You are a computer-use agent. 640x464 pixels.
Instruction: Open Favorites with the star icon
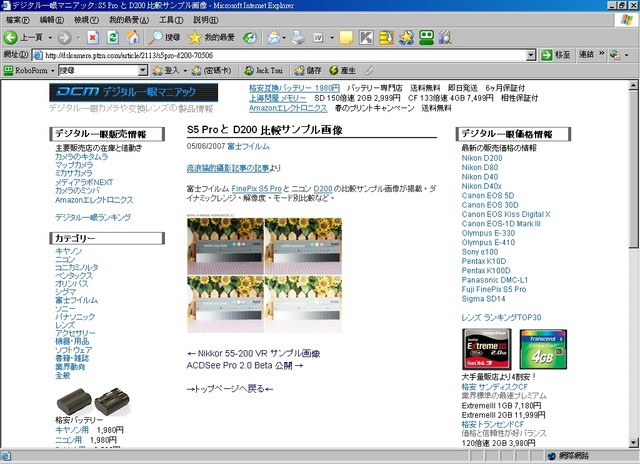click(195, 38)
